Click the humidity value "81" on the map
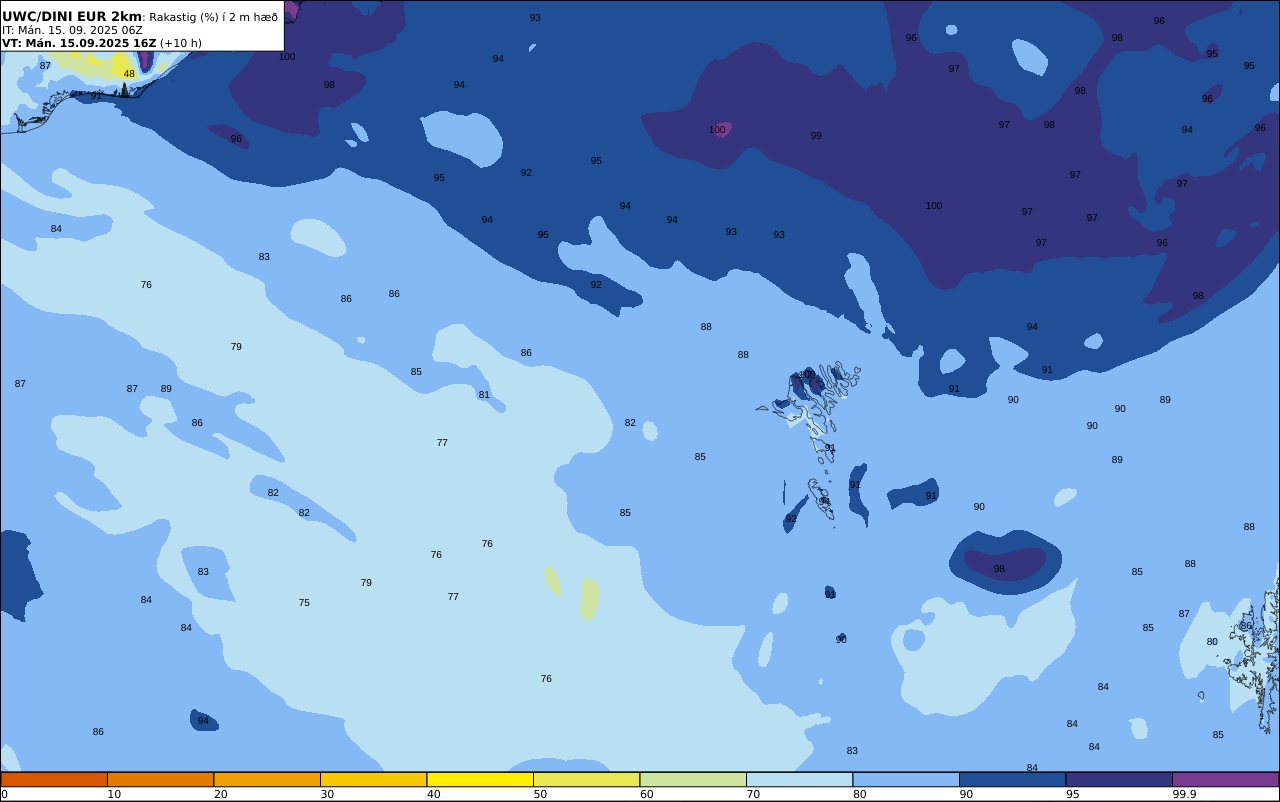The width and height of the screenshot is (1280, 802). (x=484, y=395)
